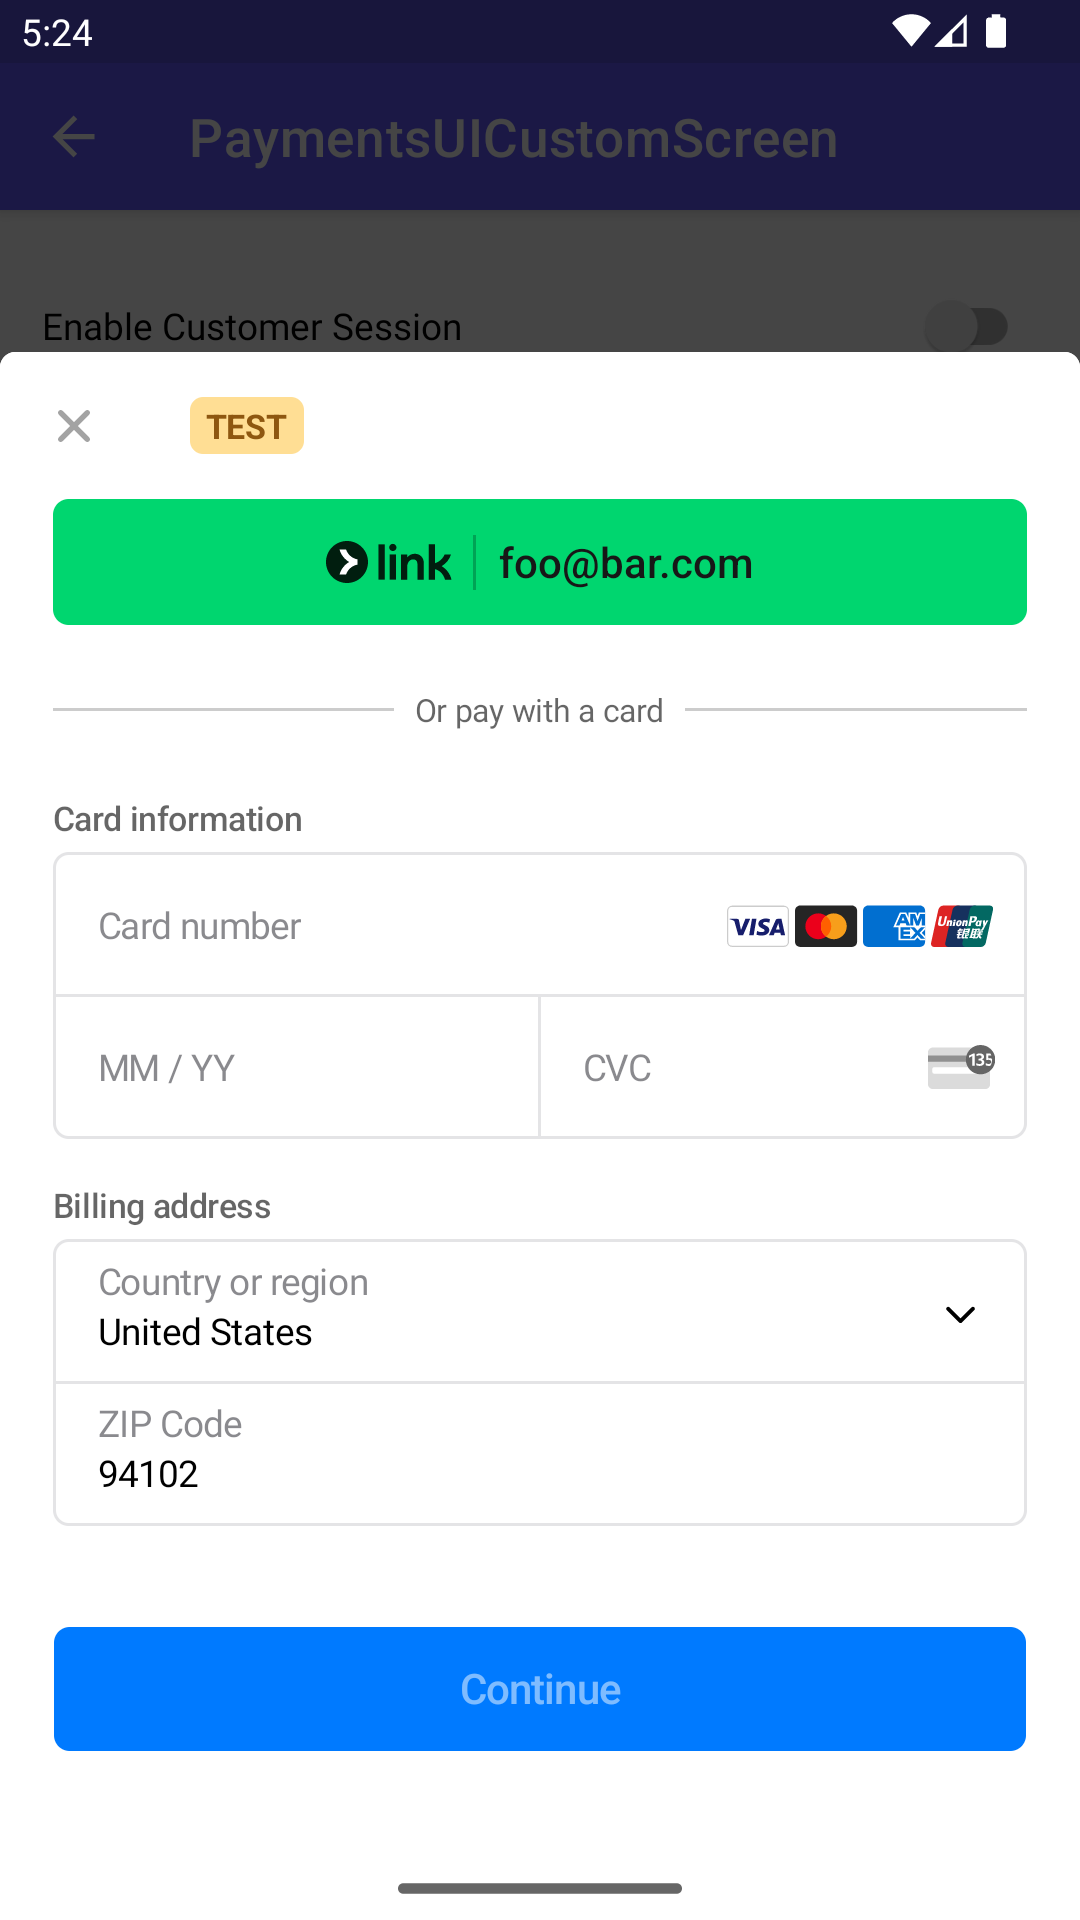Click the Visa card brand icon
This screenshot has height=1920, width=1080.
(758, 926)
